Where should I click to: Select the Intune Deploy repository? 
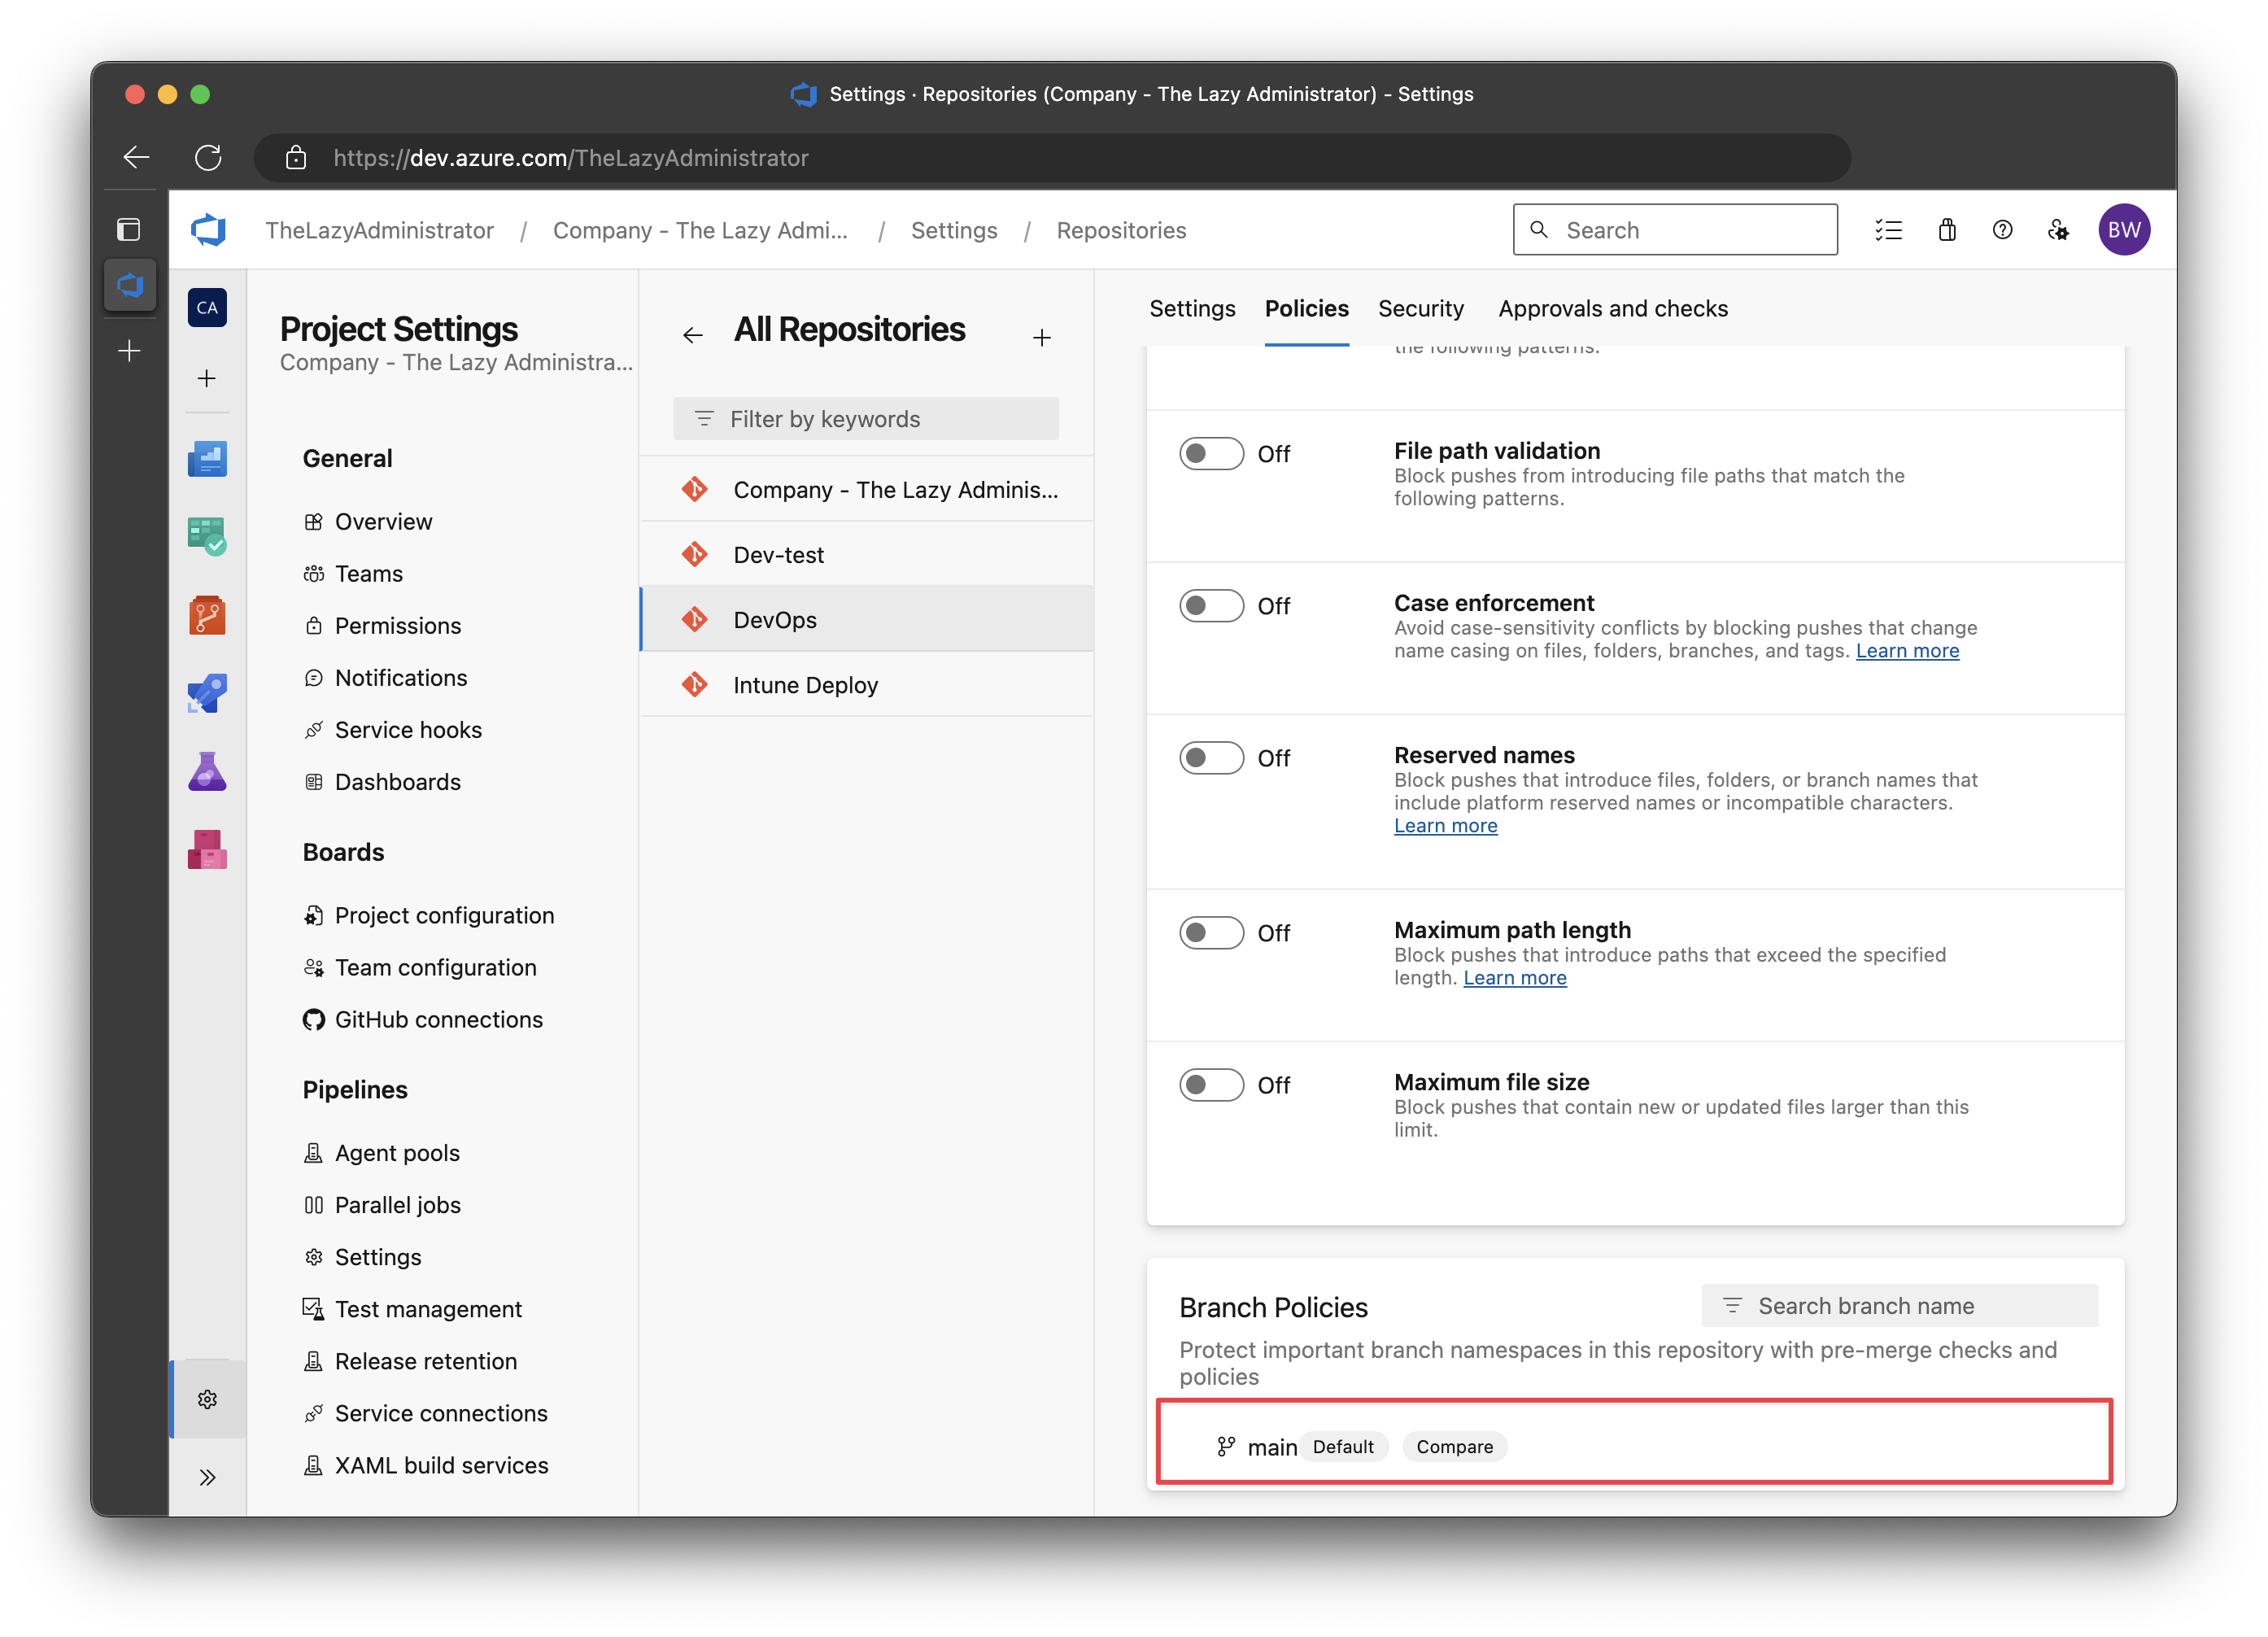tap(867, 684)
